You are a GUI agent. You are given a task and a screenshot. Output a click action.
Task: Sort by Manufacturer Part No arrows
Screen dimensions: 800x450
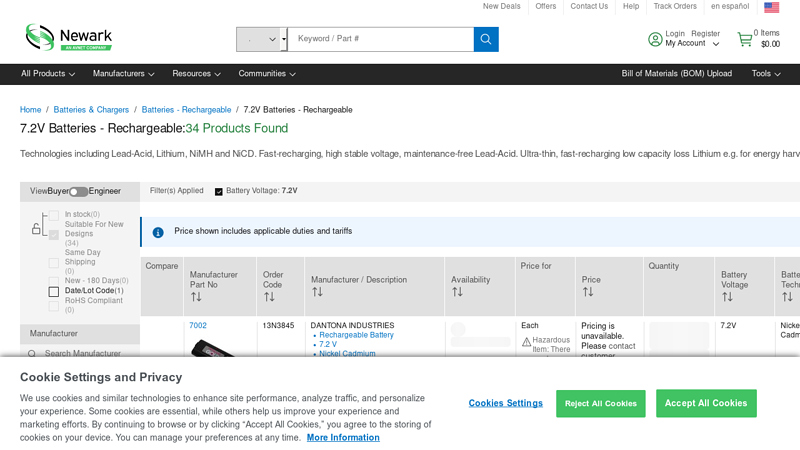coord(196,297)
